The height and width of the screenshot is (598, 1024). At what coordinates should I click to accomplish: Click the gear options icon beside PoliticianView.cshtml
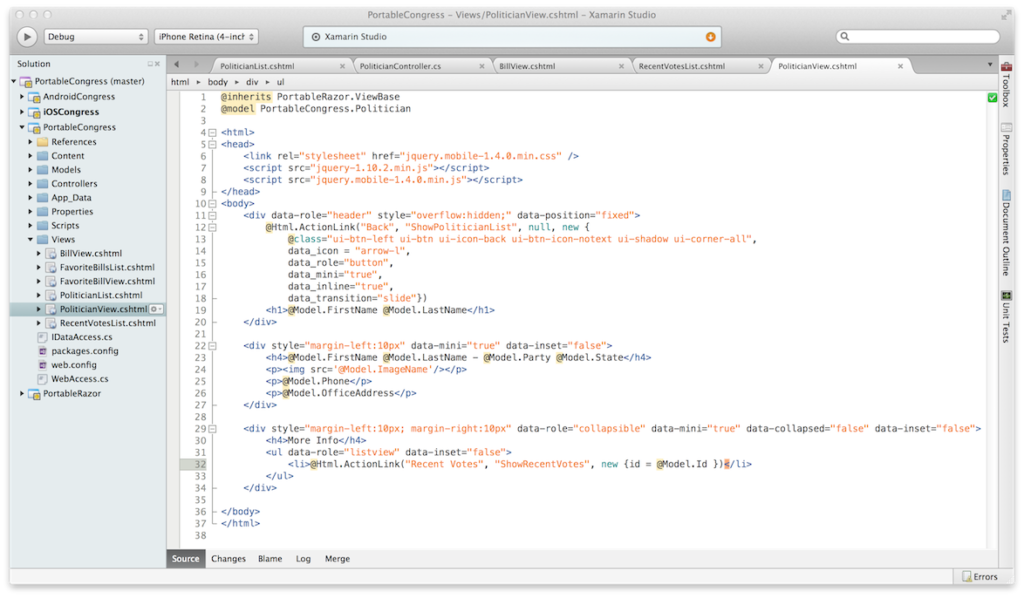click(x=158, y=310)
